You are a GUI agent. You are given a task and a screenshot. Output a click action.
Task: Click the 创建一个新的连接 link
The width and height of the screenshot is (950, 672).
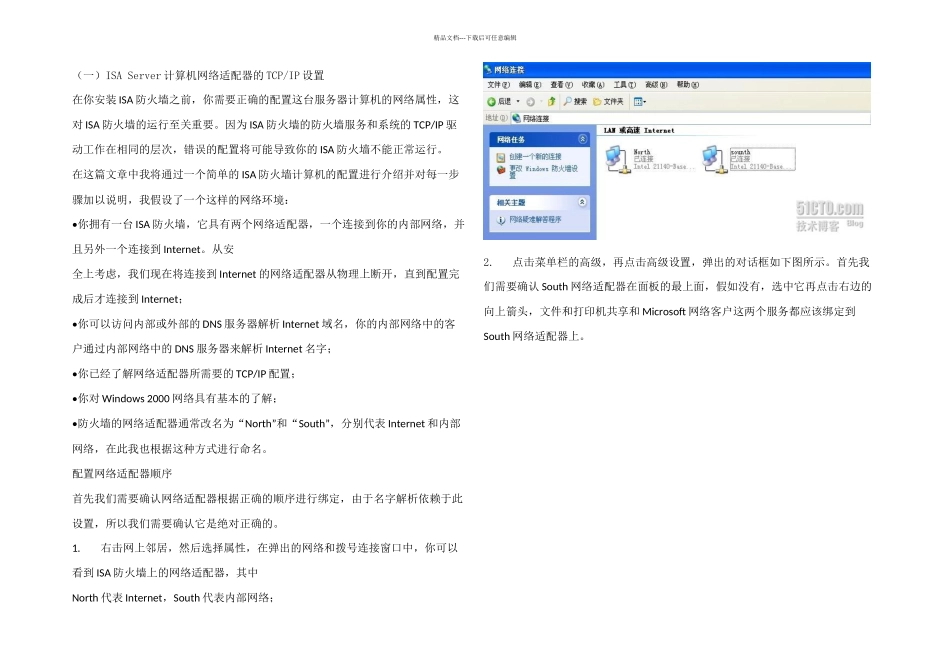click(535, 157)
